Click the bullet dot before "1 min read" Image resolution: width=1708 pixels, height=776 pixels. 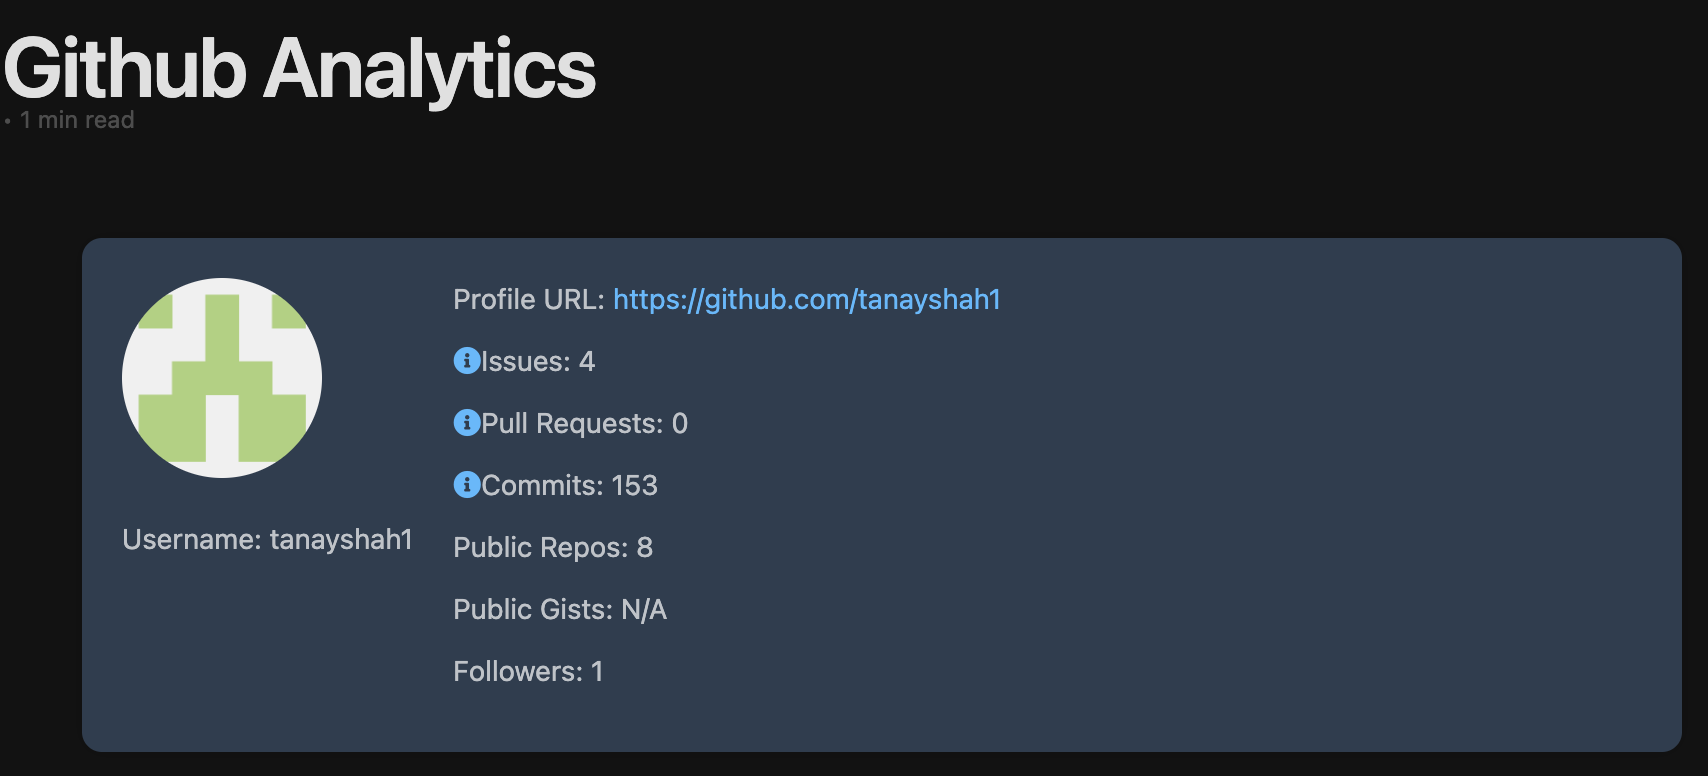pos(8,122)
